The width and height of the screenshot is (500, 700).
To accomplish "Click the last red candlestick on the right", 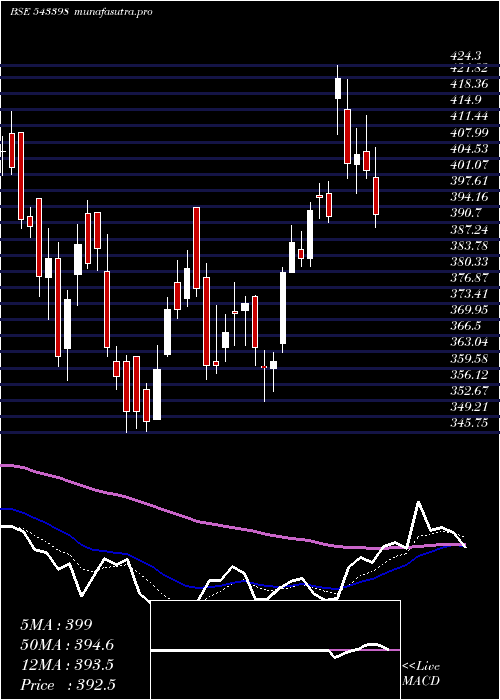I will pos(376,196).
